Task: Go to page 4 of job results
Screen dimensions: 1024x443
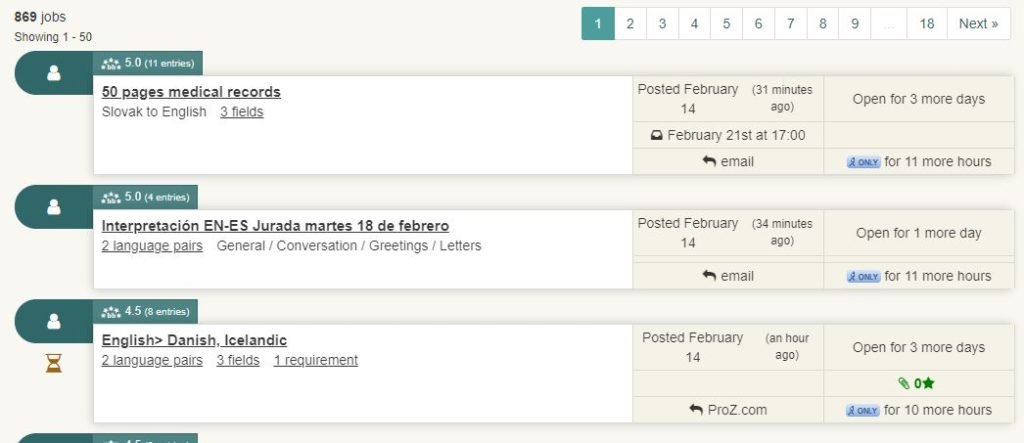Action: (694, 24)
